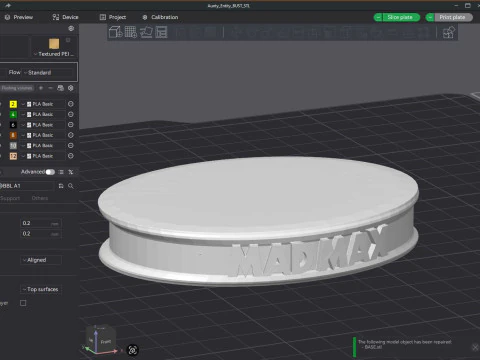Edit preset of filament 2
This screenshot has width=480, height=360.
point(71,104)
